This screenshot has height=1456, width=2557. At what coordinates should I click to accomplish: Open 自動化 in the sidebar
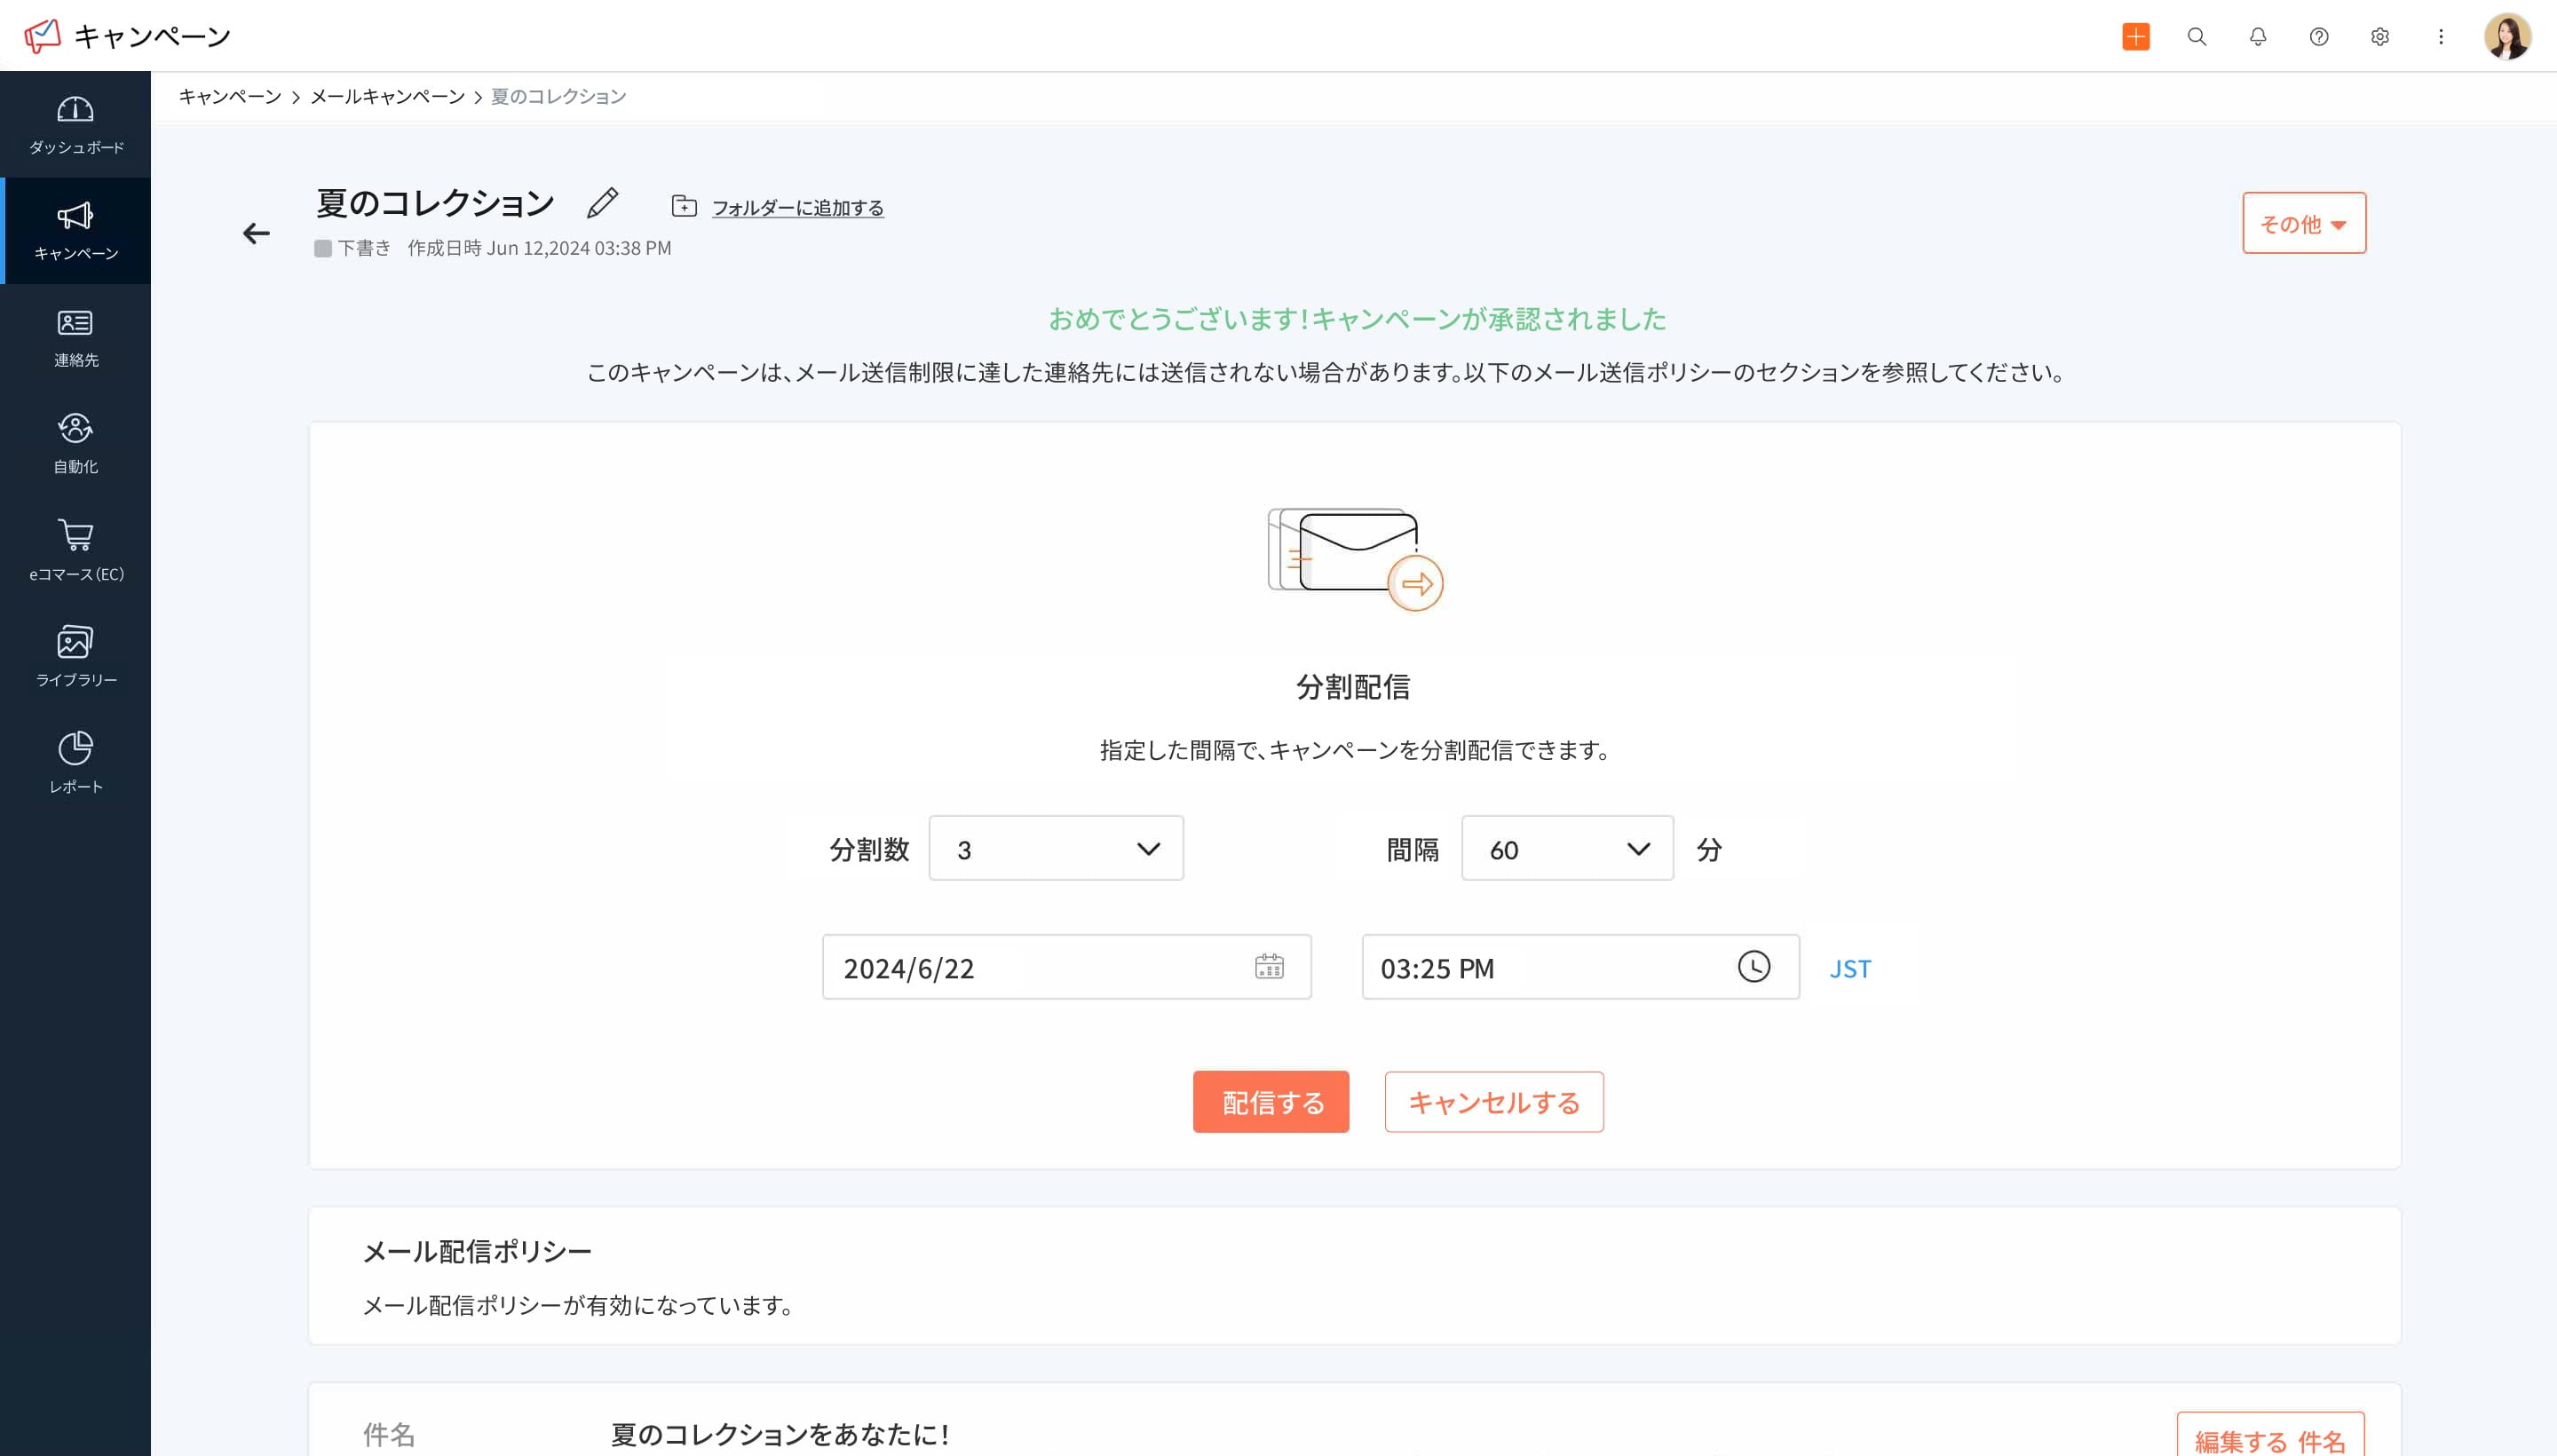(x=76, y=444)
